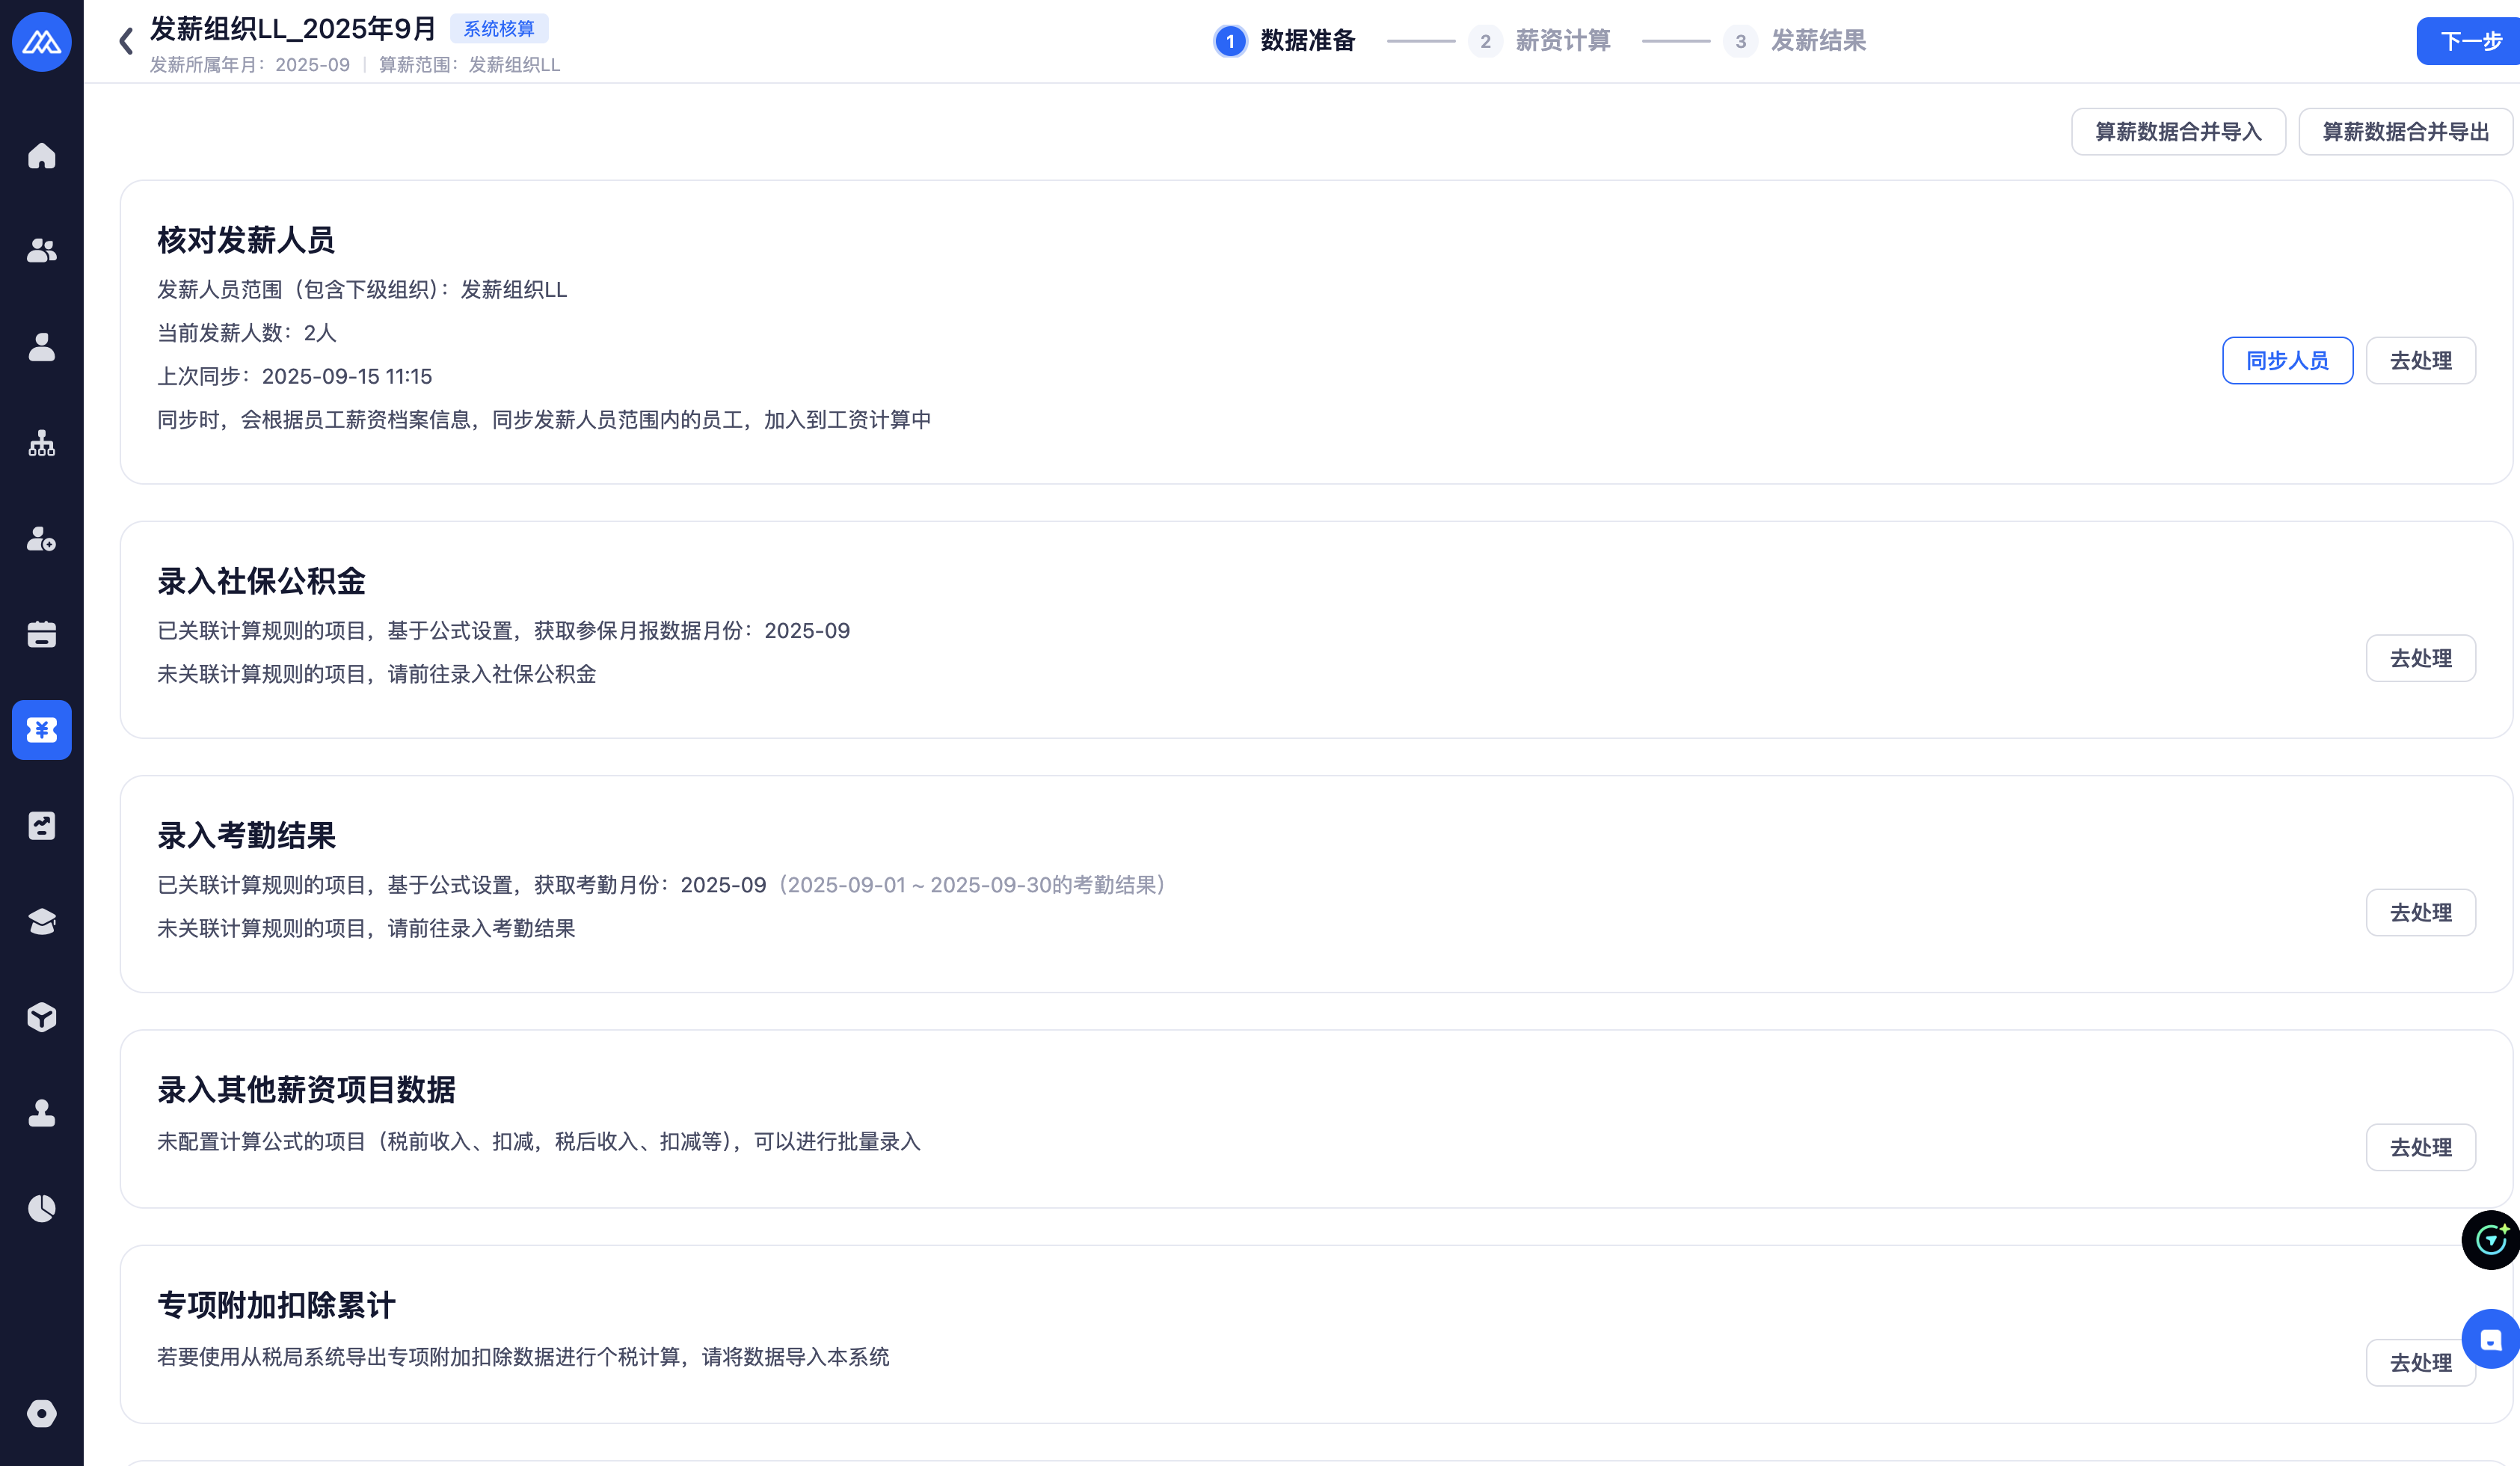Screen dimensions: 2520x1466
Task: Click 去处理 in 录入社保公积金 card
Action: tap(2420, 658)
